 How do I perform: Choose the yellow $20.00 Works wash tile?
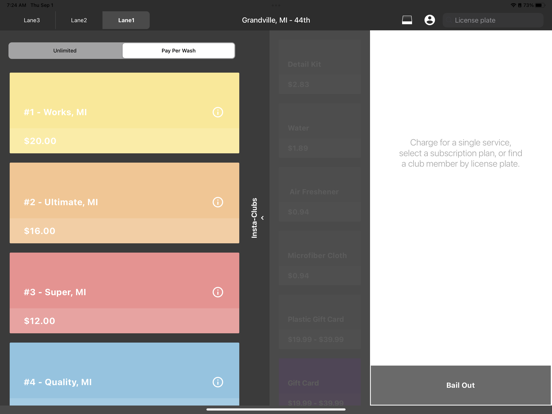pos(124,113)
